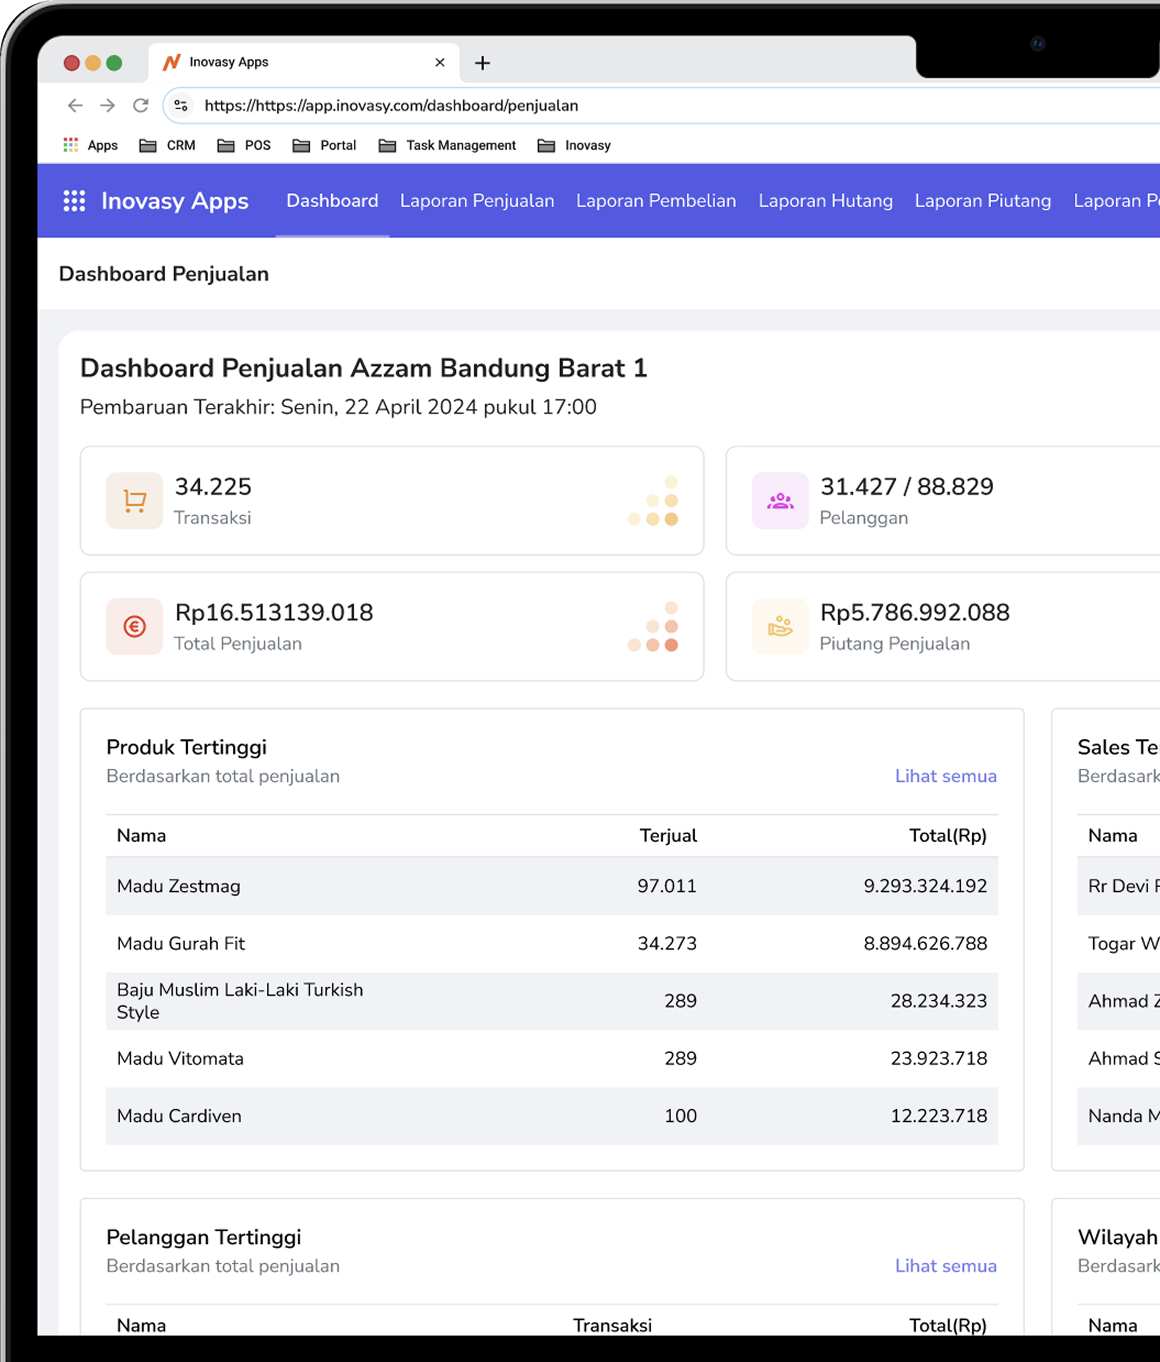Click the 34.273 sold value
This screenshot has width=1160, height=1362.
(667, 943)
